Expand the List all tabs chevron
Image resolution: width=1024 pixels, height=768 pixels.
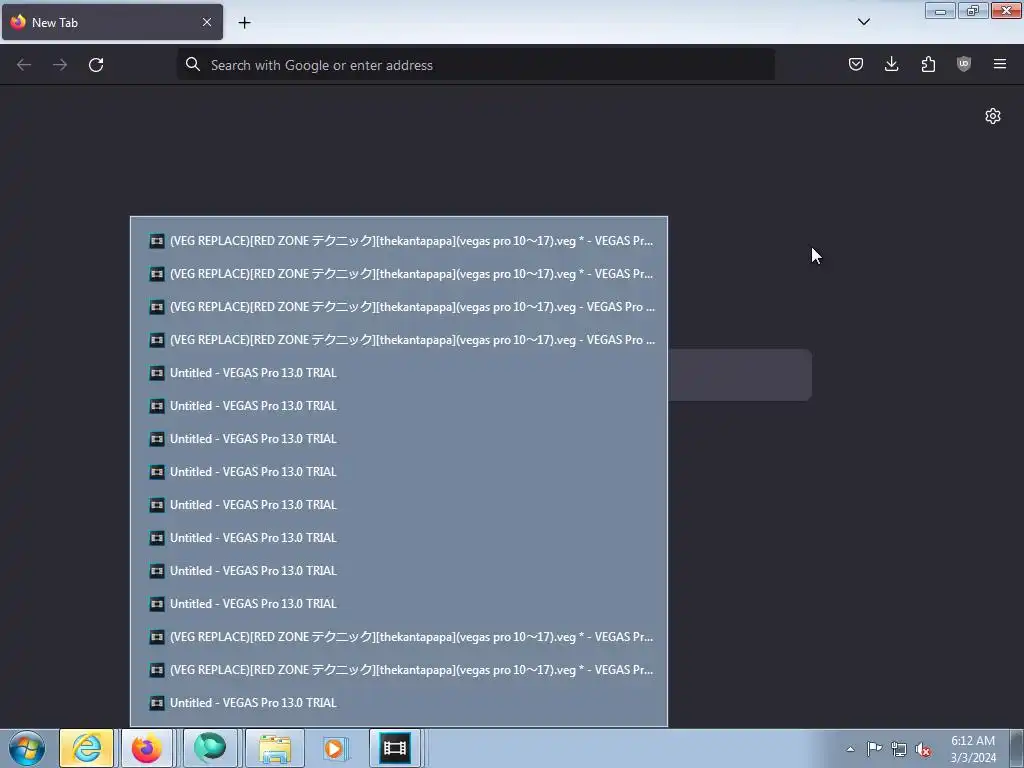coord(863,22)
